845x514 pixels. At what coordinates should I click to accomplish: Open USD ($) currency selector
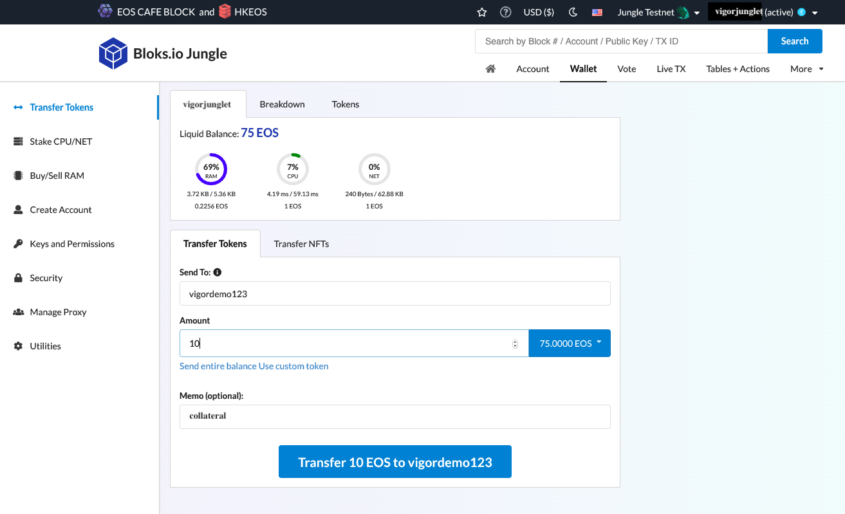[538, 12]
